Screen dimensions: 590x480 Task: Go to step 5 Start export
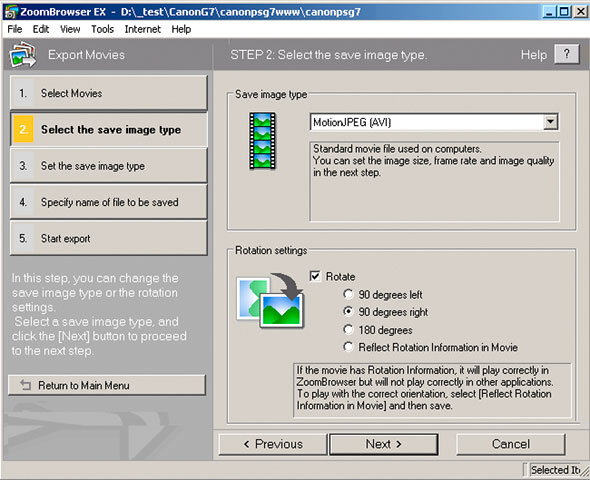(108, 238)
